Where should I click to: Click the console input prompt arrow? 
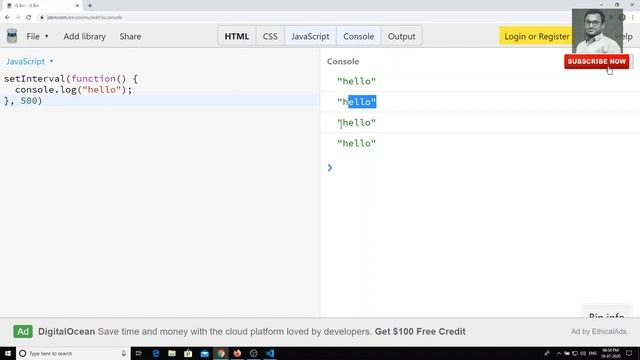coord(330,168)
